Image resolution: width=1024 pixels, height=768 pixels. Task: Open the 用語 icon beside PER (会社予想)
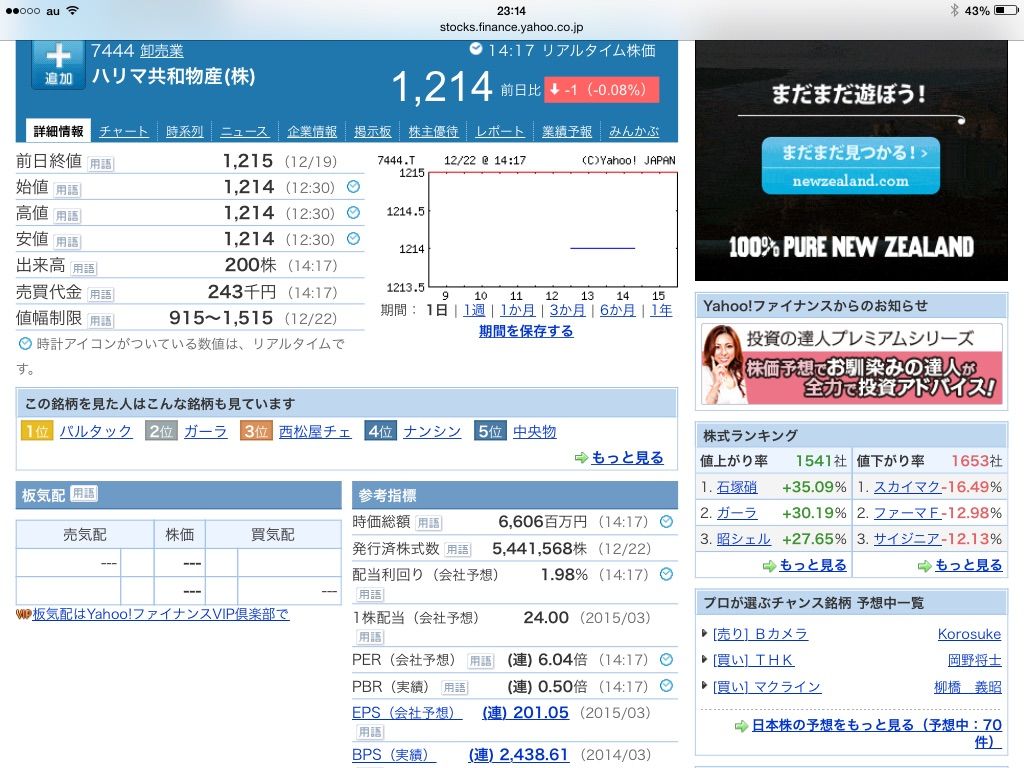[481, 661]
